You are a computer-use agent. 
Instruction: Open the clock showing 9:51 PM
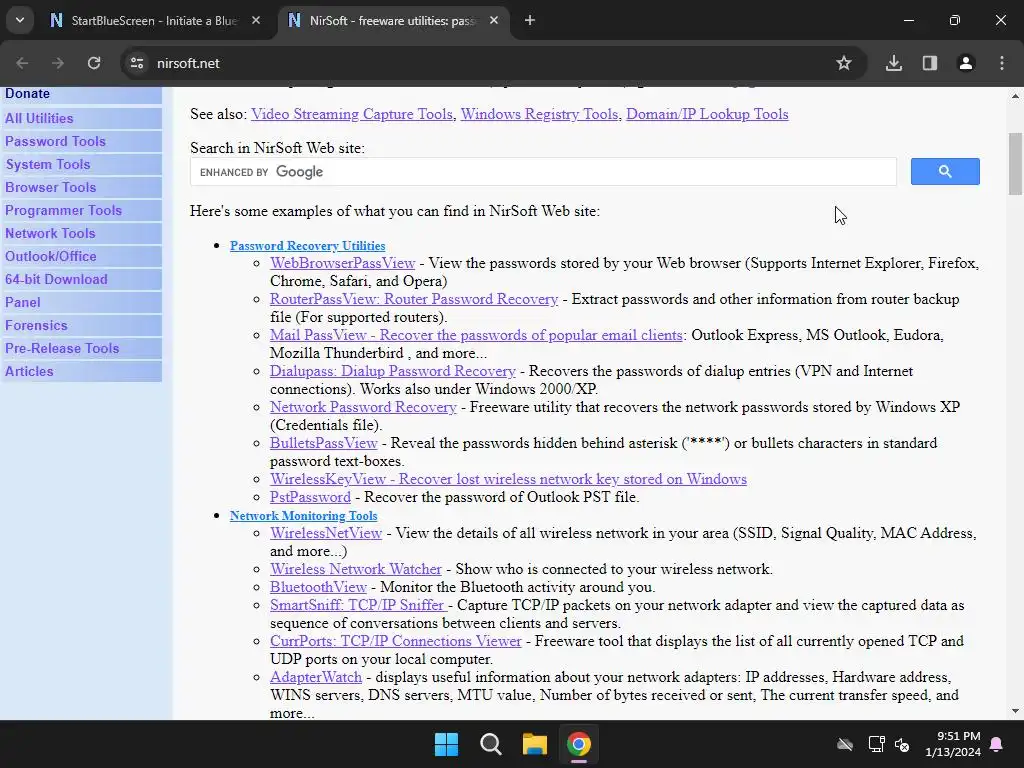click(x=953, y=744)
